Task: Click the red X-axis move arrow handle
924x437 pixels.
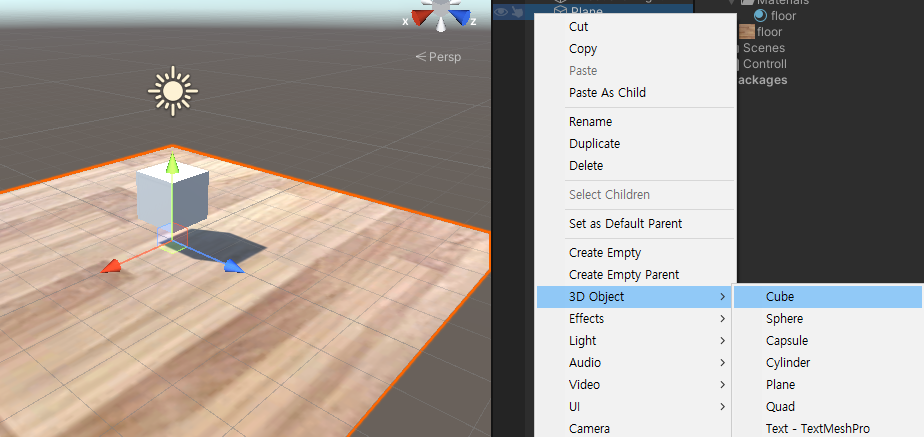Action: [111, 267]
